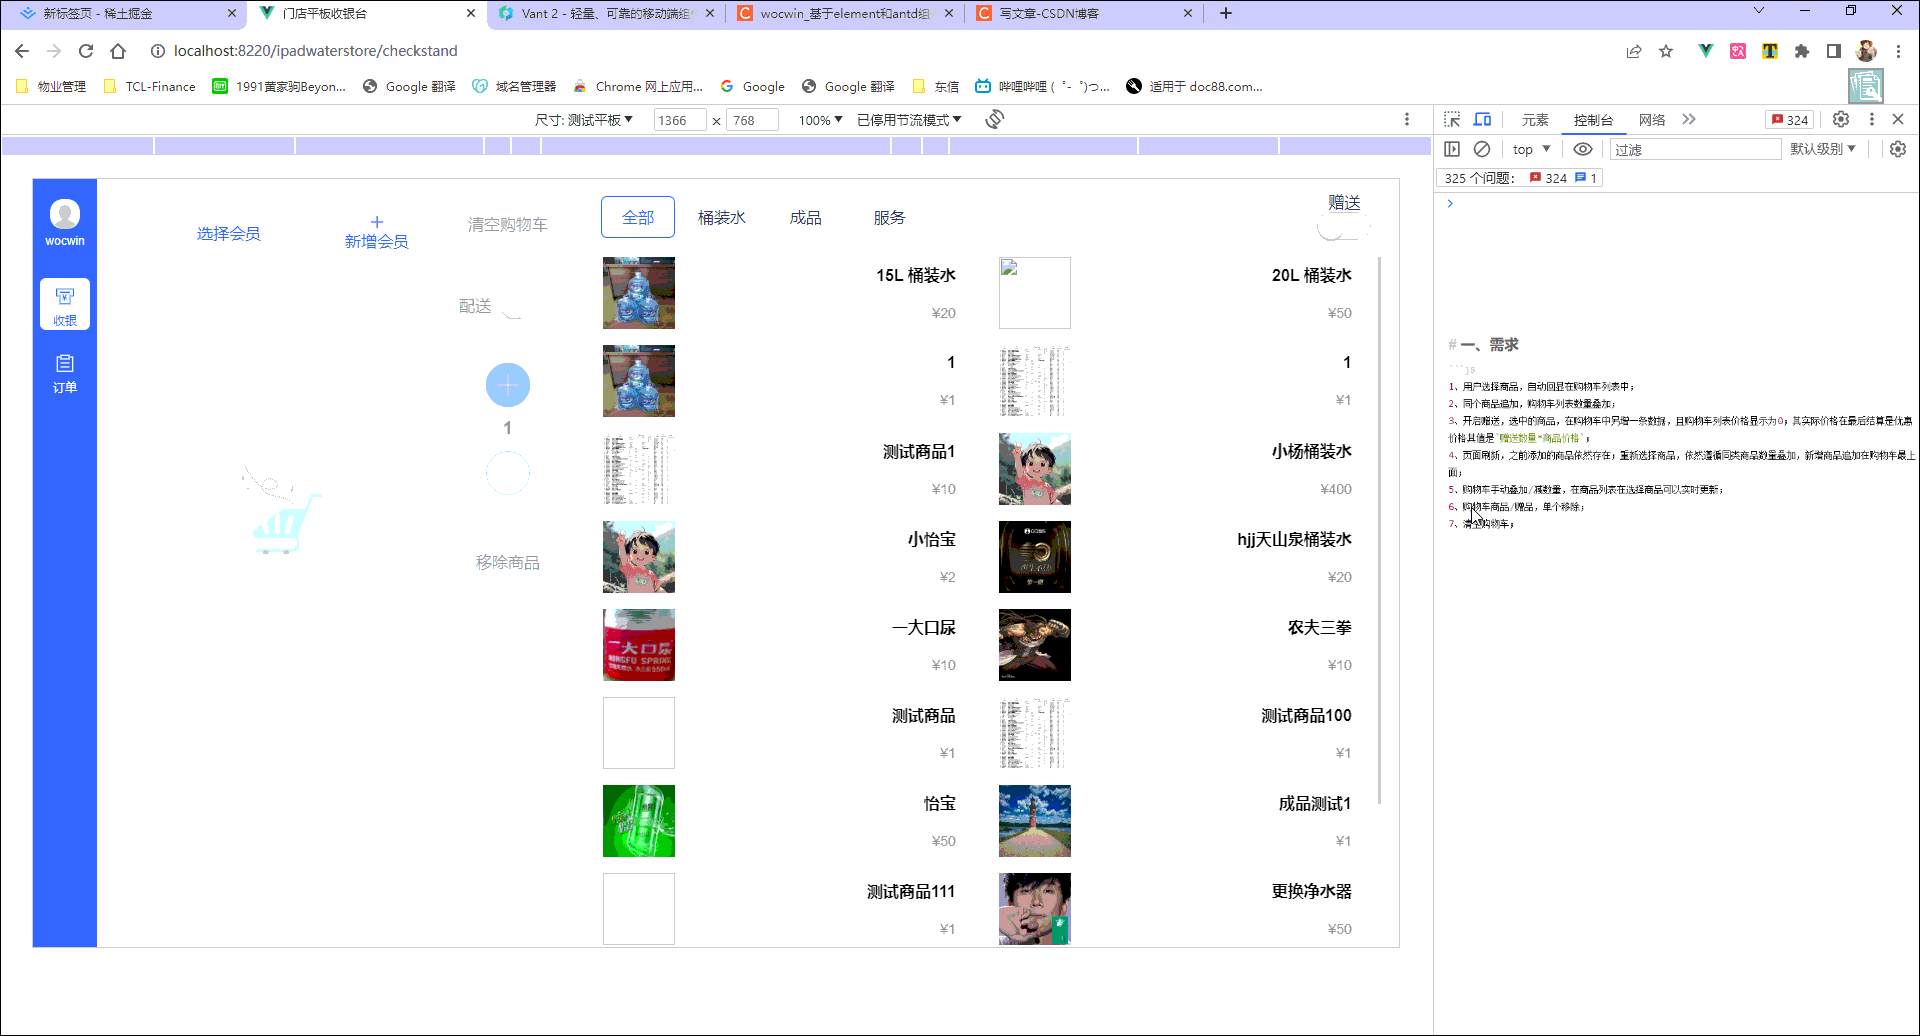Viewport: 1920px width, 1036px height.
Task: Open device toolbar more options menu
Action: coord(1407,119)
